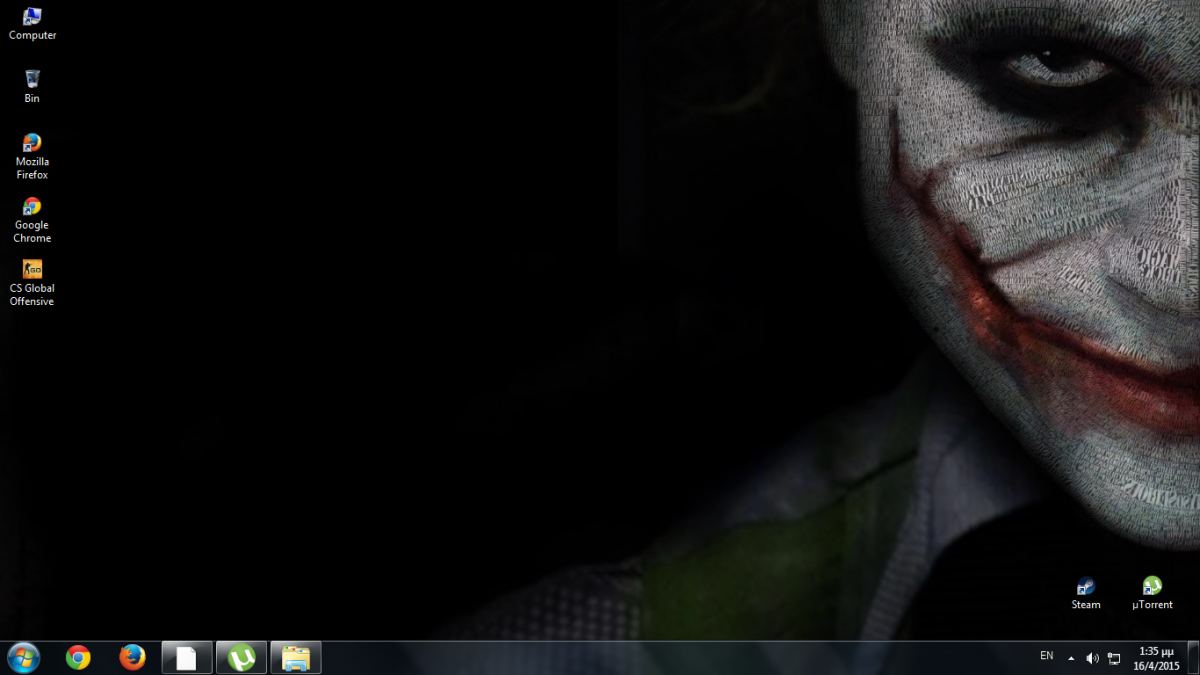Select the Bin desktop icon
The height and width of the screenshot is (675, 1200).
pyautogui.click(x=32, y=87)
